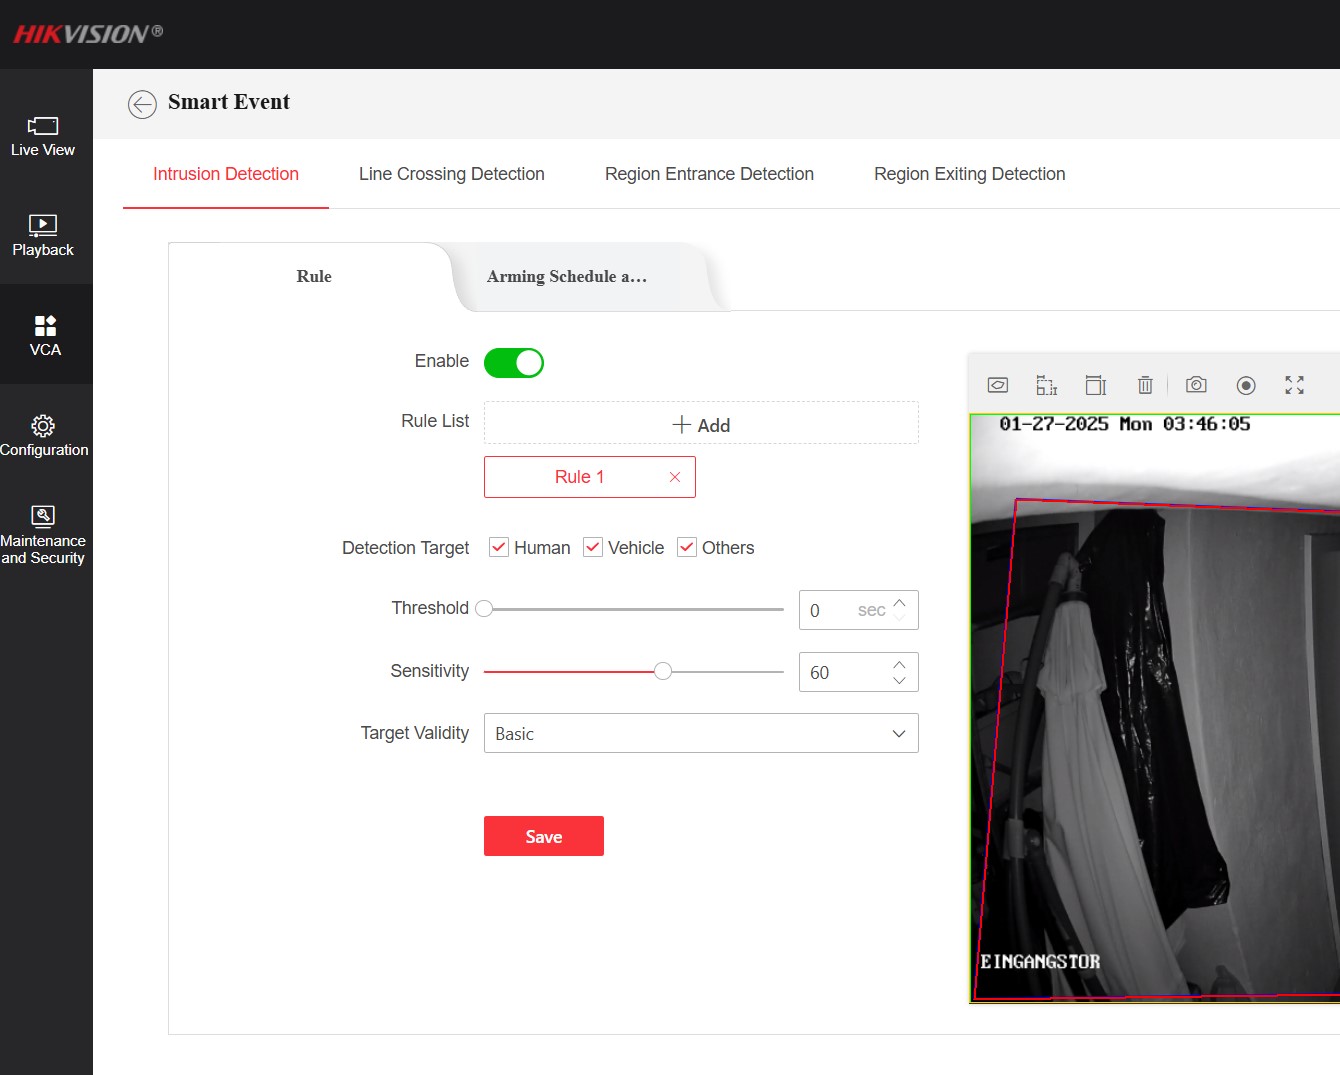Switch to Line Crossing Detection tab
This screenshot has height=1075, width=1340.
click(x=451, y=174)
